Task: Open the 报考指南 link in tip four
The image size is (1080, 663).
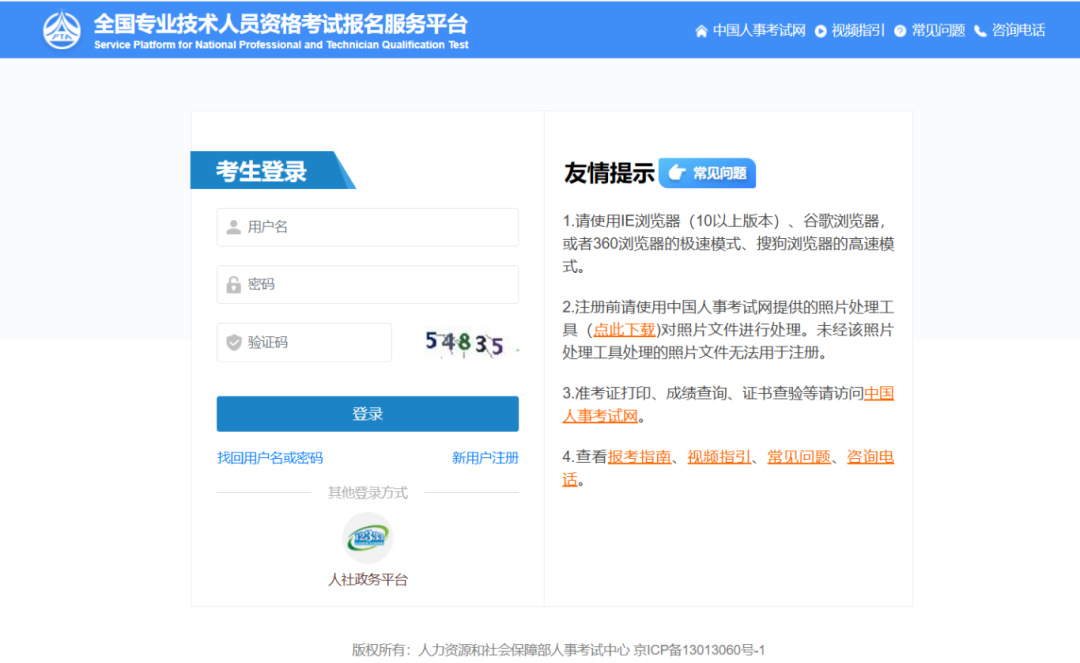Action: click(x=640, y=458)
